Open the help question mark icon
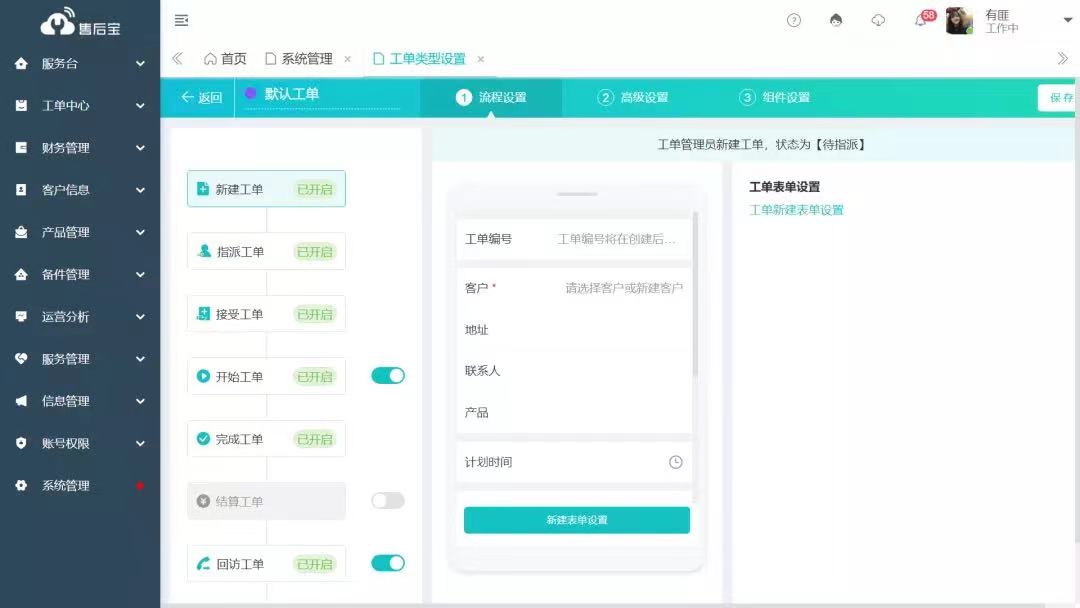The image size is (1080, 608). pos(794,20)
